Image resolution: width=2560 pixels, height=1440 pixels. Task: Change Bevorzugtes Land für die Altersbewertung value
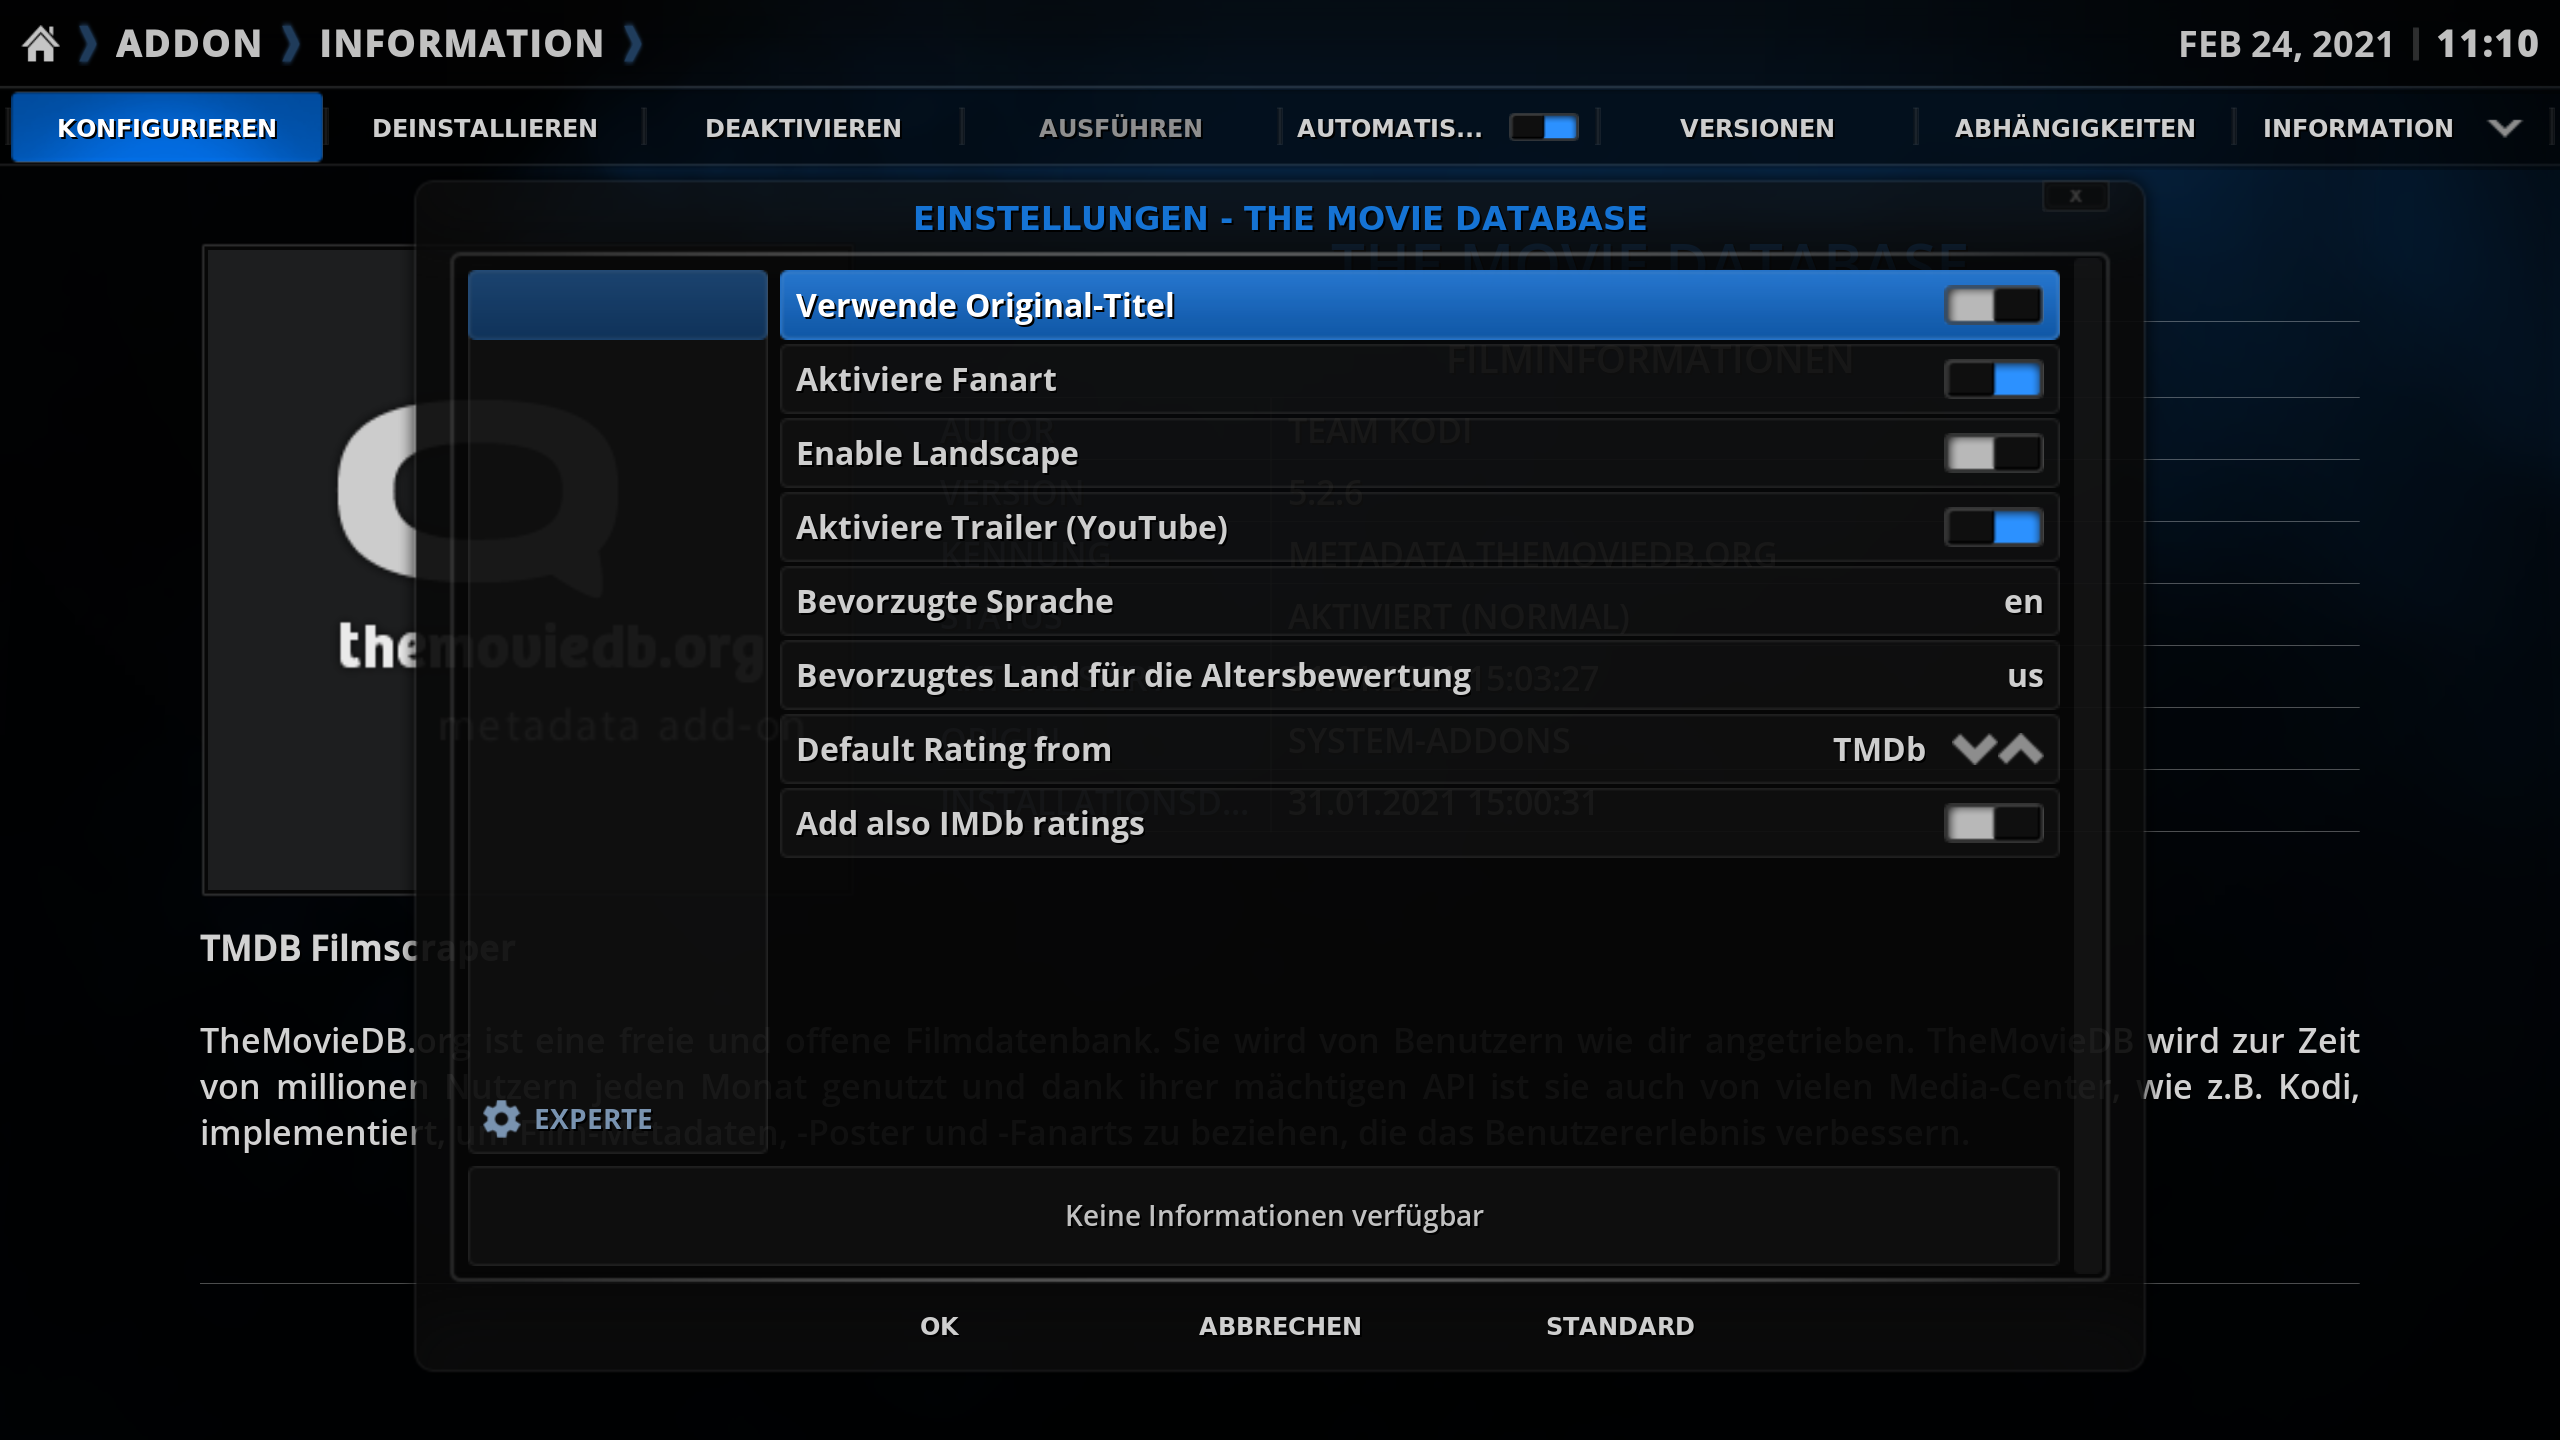(x=2025, y=676)
